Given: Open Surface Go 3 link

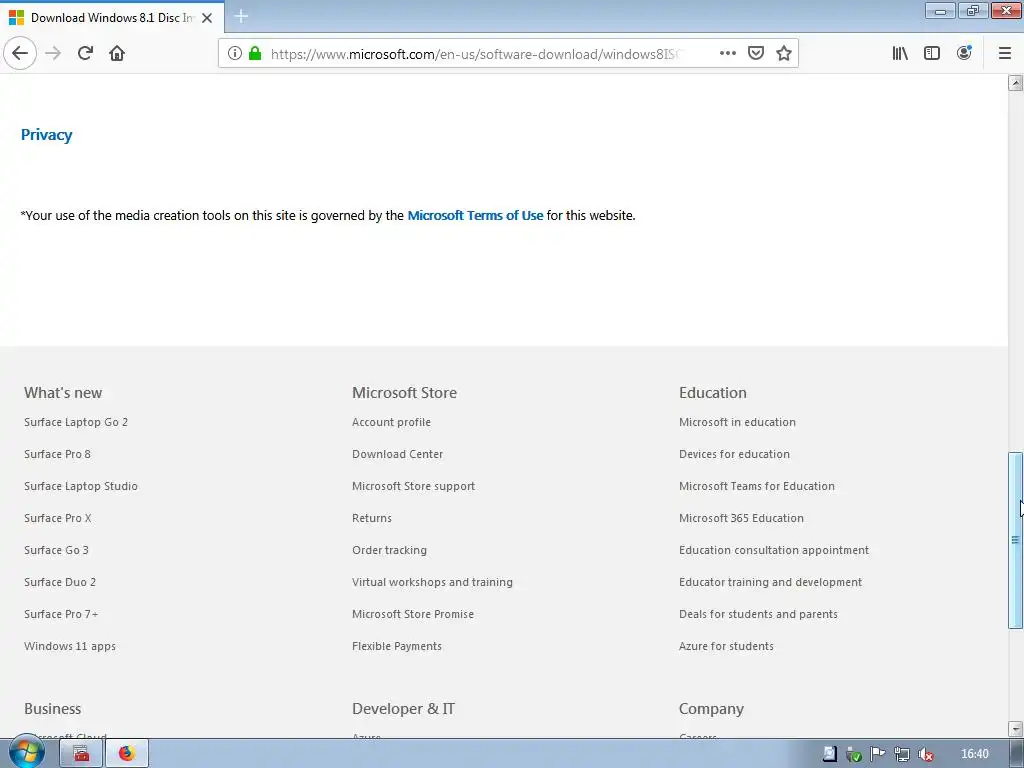Looking at the screenshot, I should (x=56, y=550).
